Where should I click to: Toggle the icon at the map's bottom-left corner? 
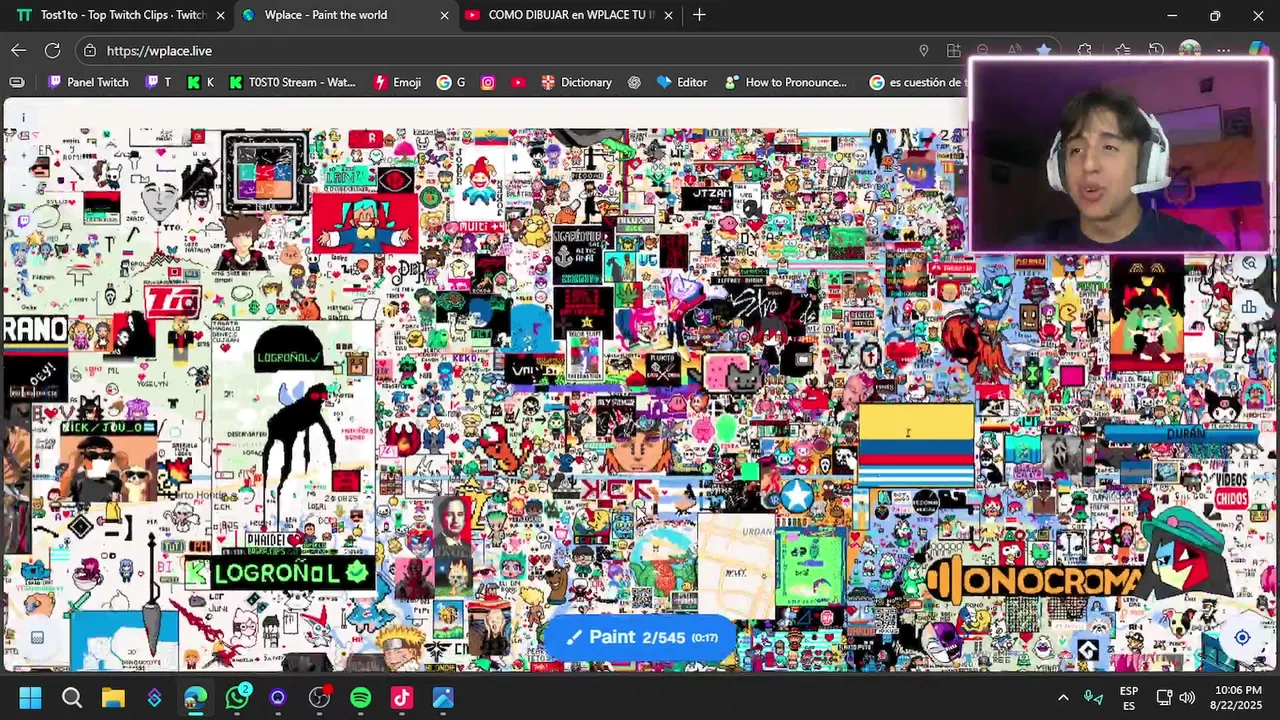tap(37, 637)
